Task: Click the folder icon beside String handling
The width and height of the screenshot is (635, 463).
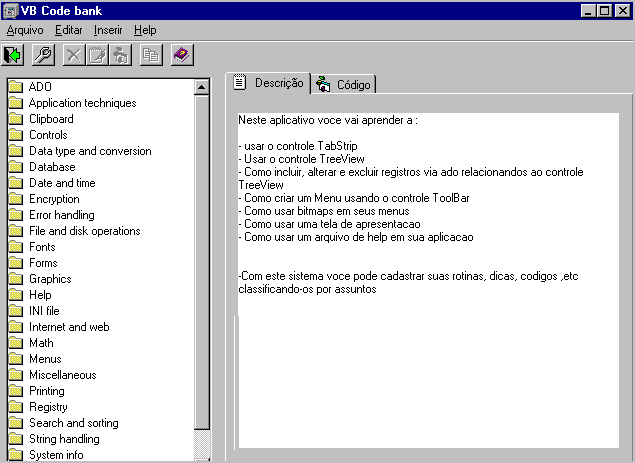Action: (16, 439)
